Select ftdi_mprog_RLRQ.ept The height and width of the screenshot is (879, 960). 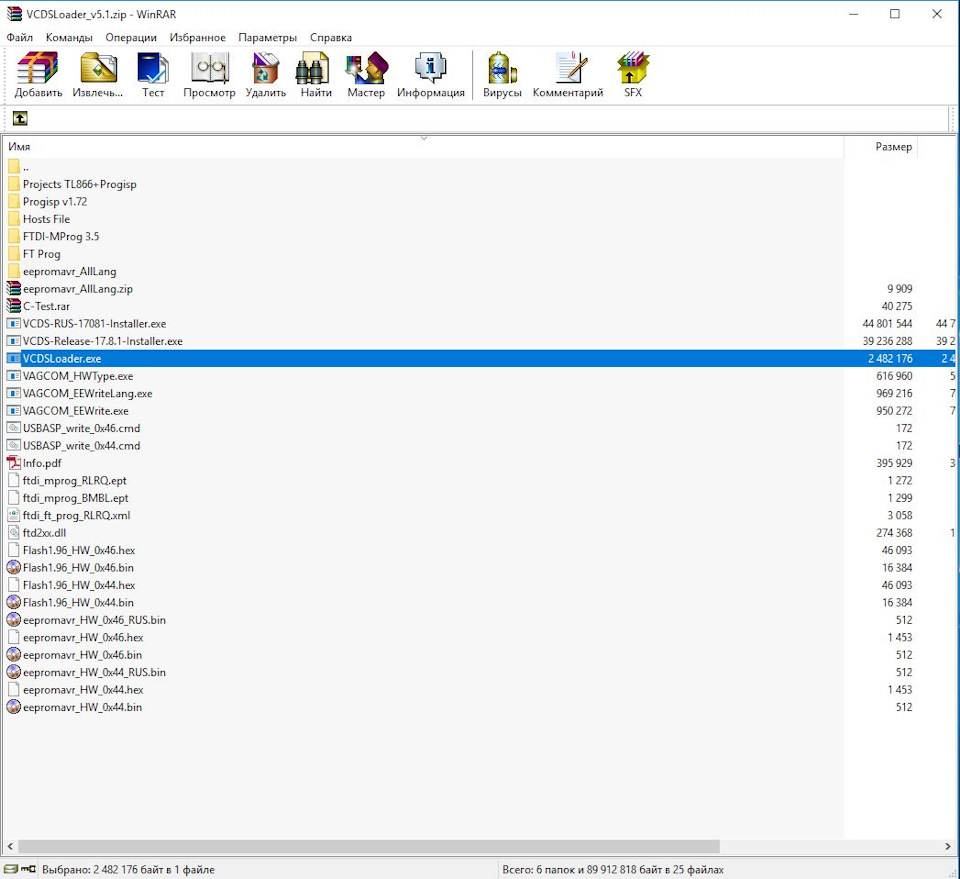coord(75,481)
